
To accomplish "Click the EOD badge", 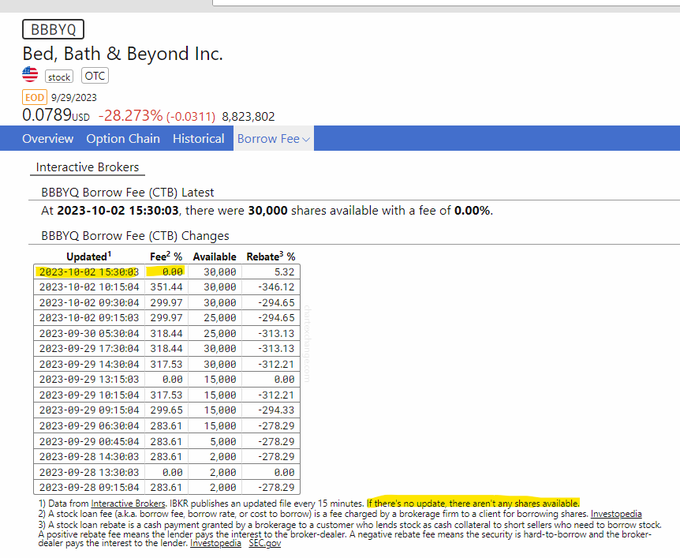I will click(x=34, y=97).
